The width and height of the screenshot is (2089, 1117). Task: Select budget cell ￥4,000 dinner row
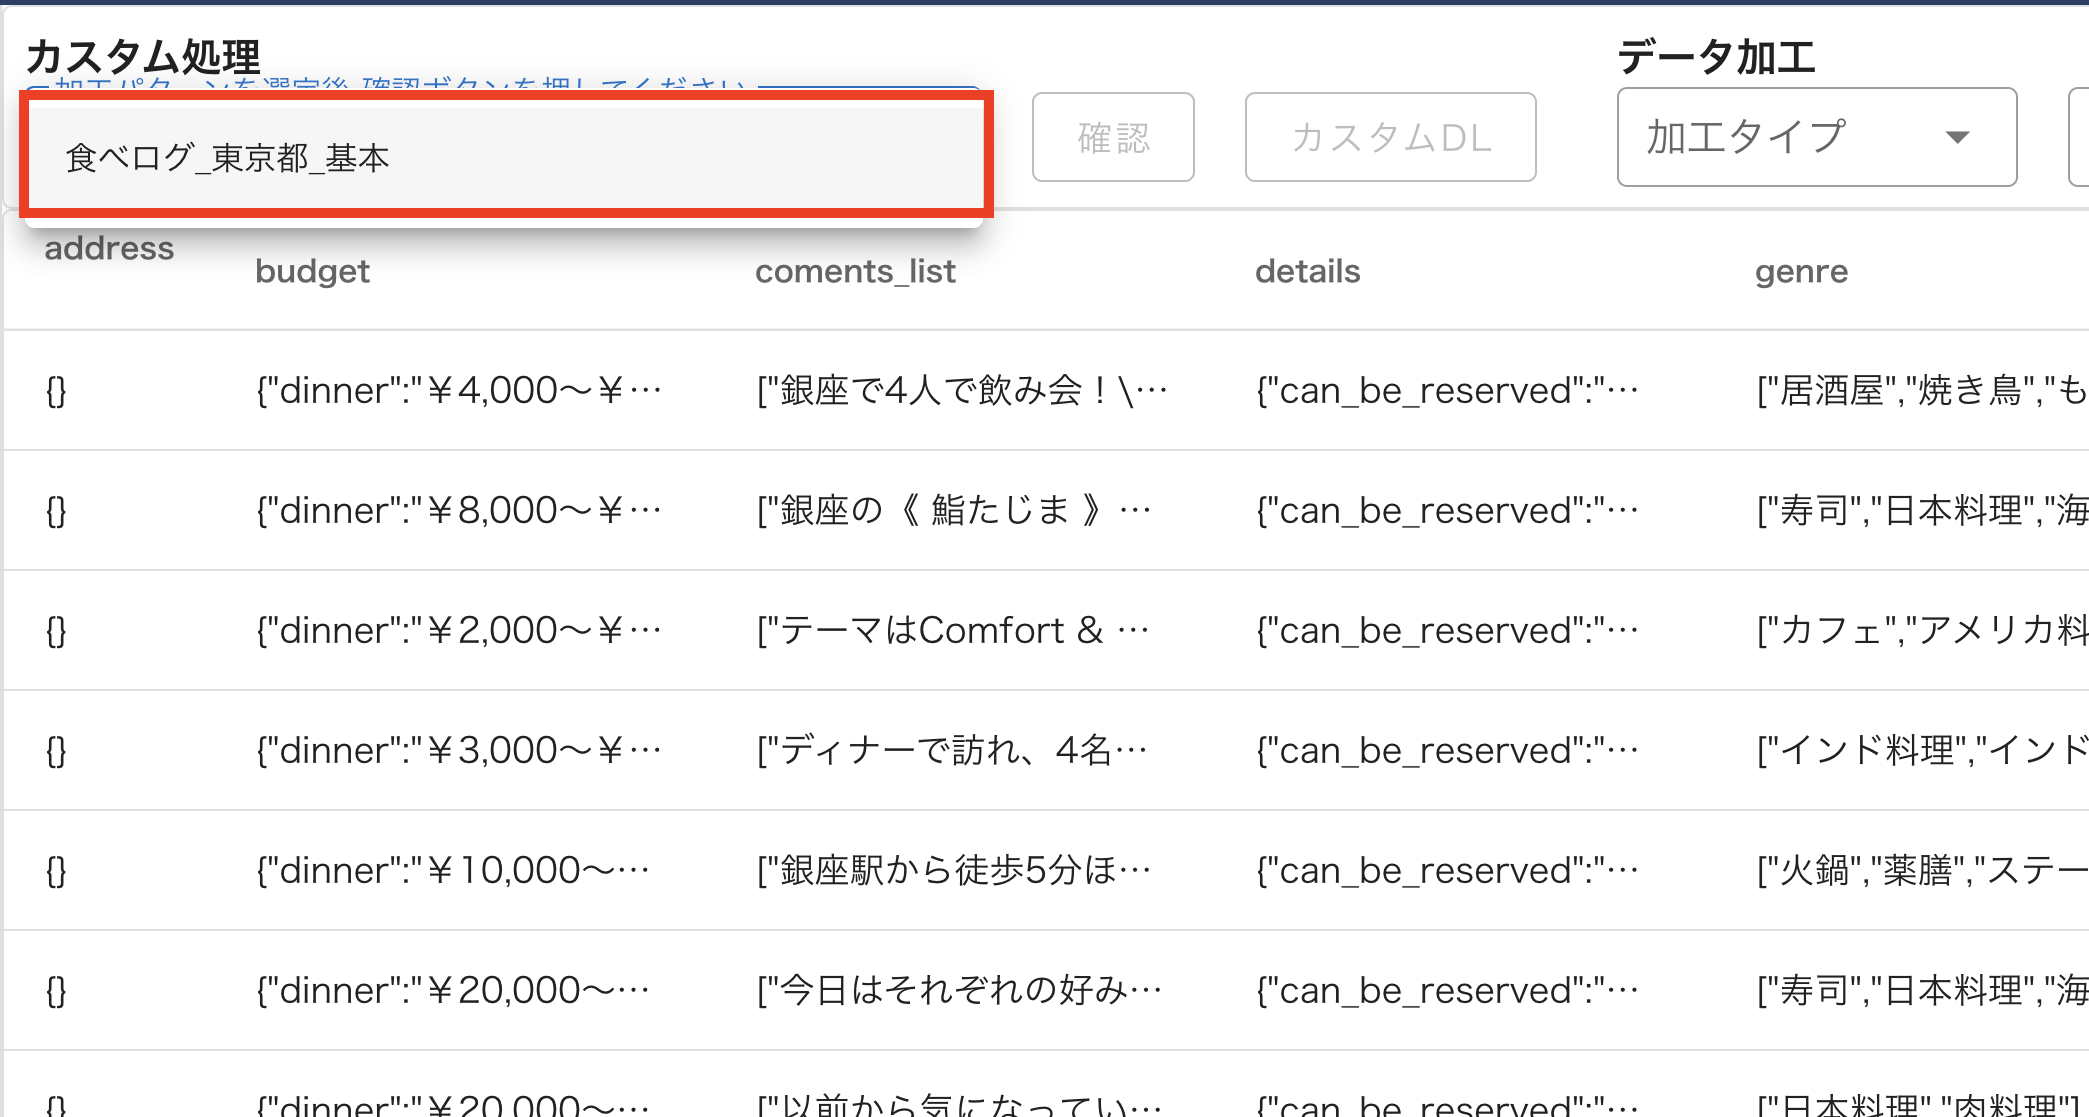tap(458, 390)
